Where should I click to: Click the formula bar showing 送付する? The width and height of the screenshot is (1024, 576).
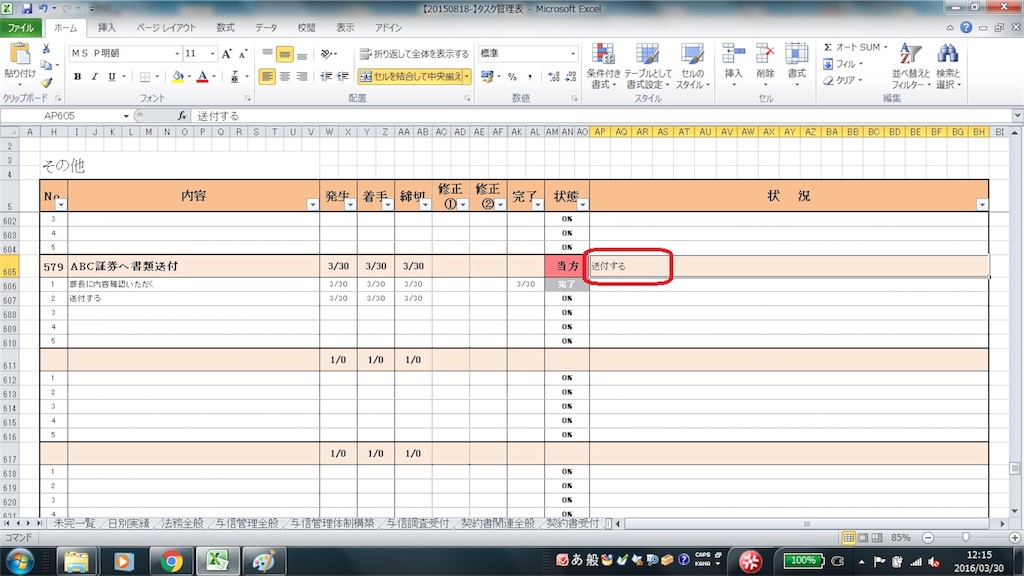[x=601, y=116]
